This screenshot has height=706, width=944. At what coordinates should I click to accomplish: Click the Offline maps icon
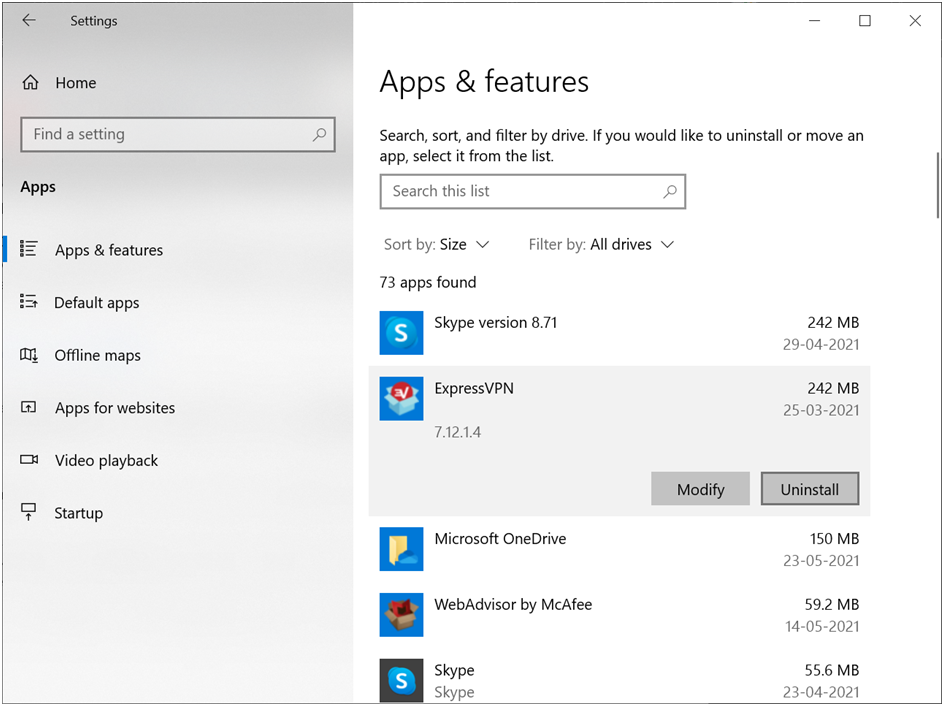pos(28,355)
